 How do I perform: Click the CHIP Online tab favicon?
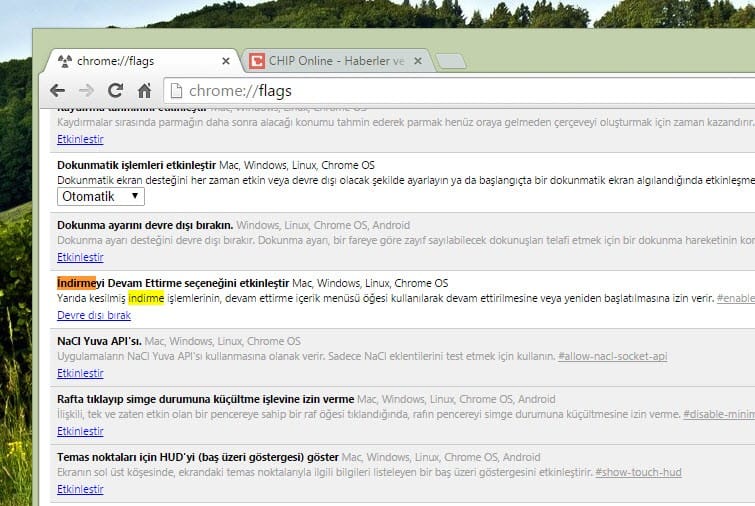pos(257,61)
